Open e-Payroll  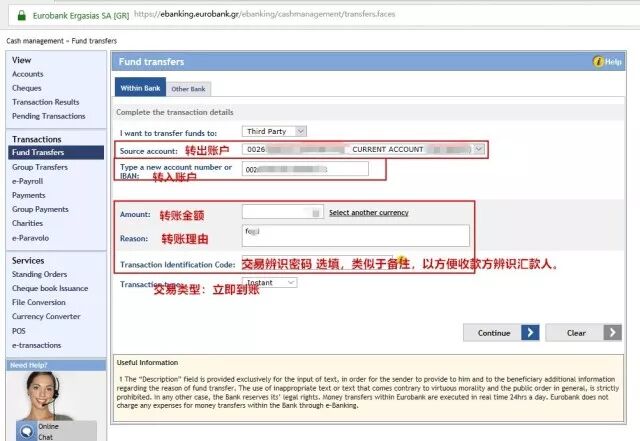(27, 181)
